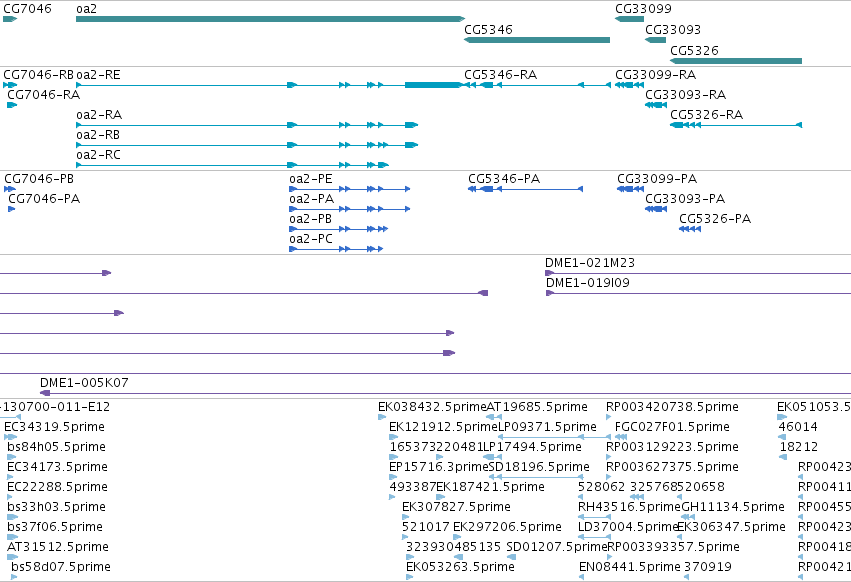Select protein oa2-PE label
Viewport: 851px width, 582px height.
tap(310, 179)
